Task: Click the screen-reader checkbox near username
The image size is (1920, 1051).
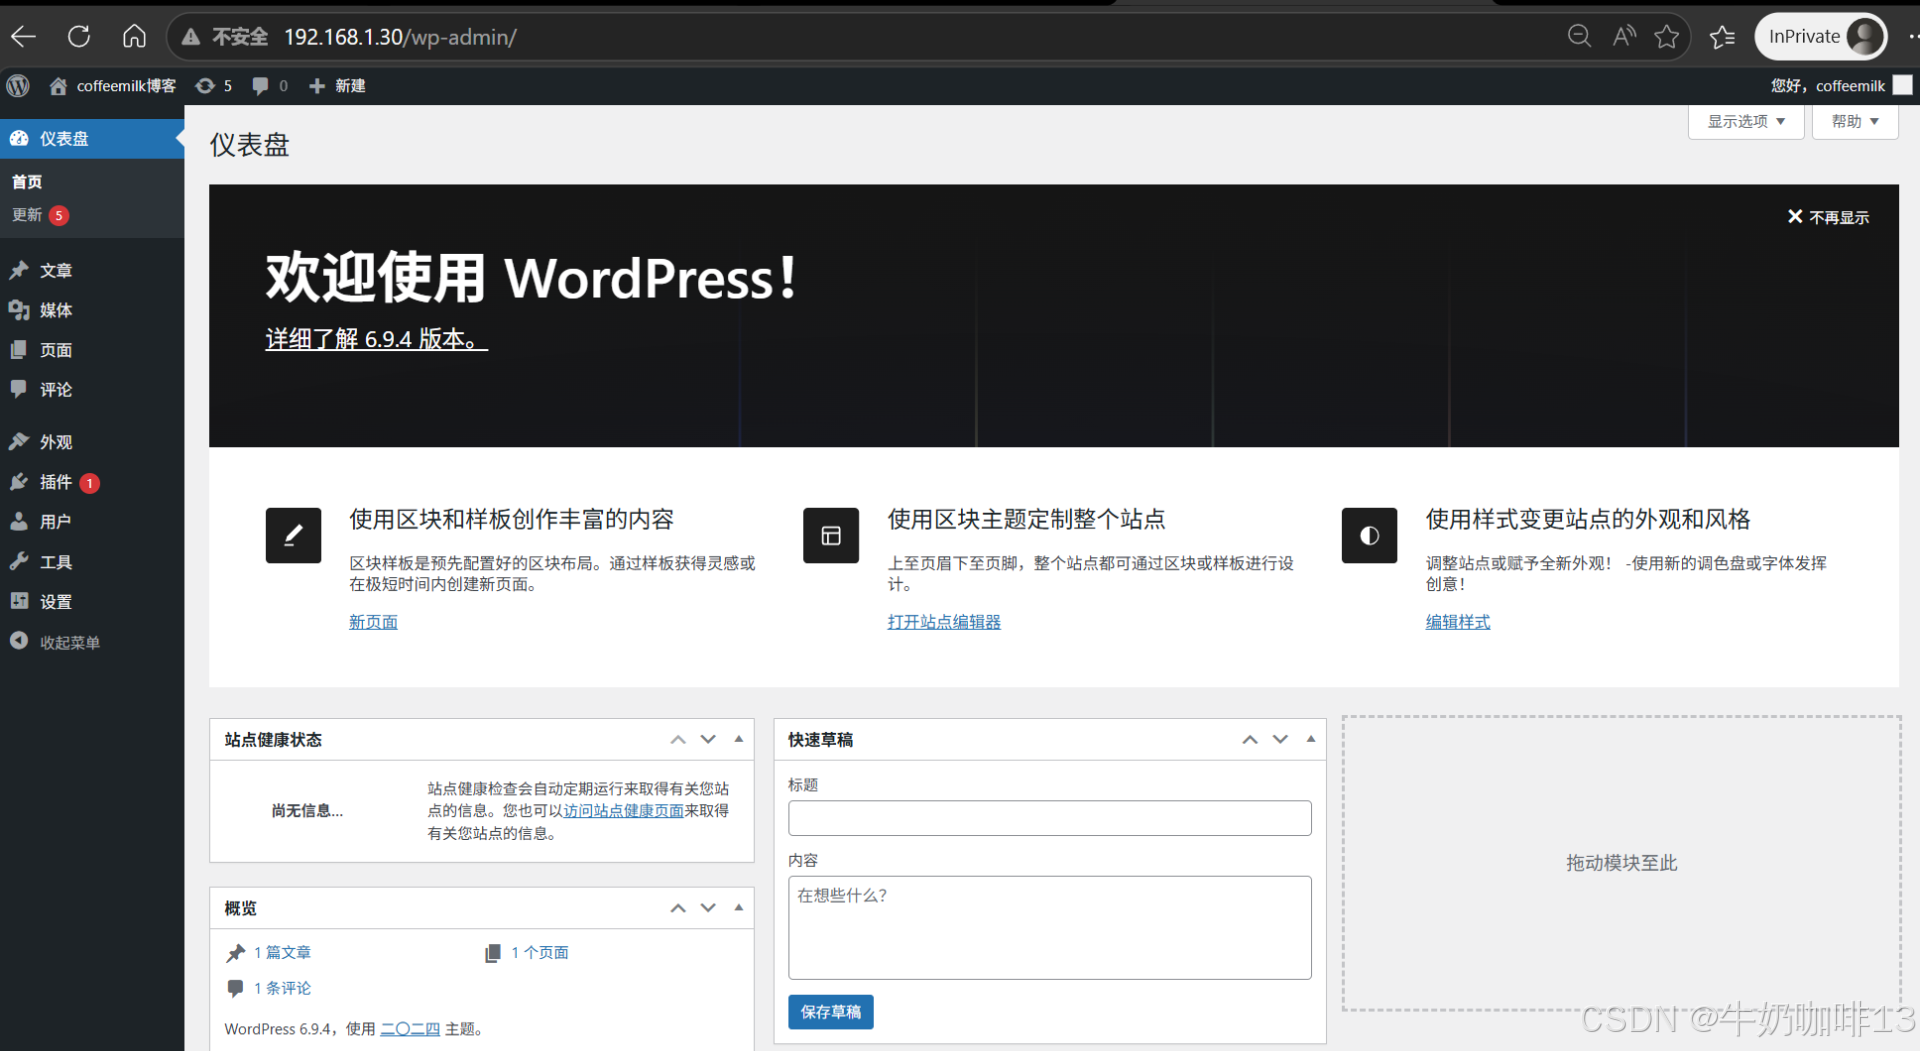Action: 1903,86
